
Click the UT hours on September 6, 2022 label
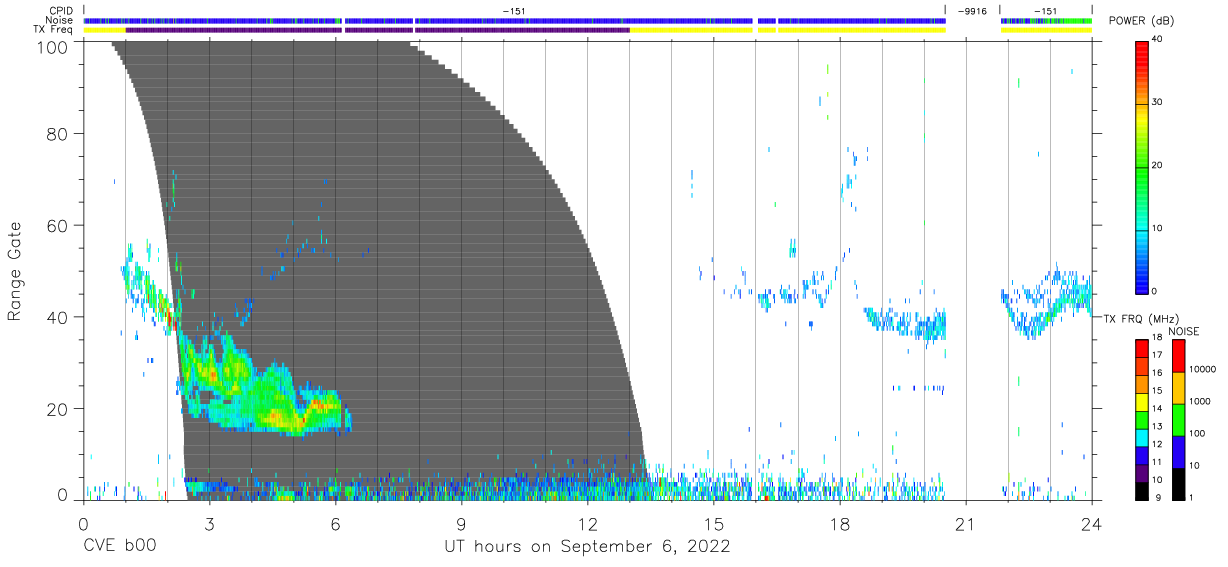(587, 547)
